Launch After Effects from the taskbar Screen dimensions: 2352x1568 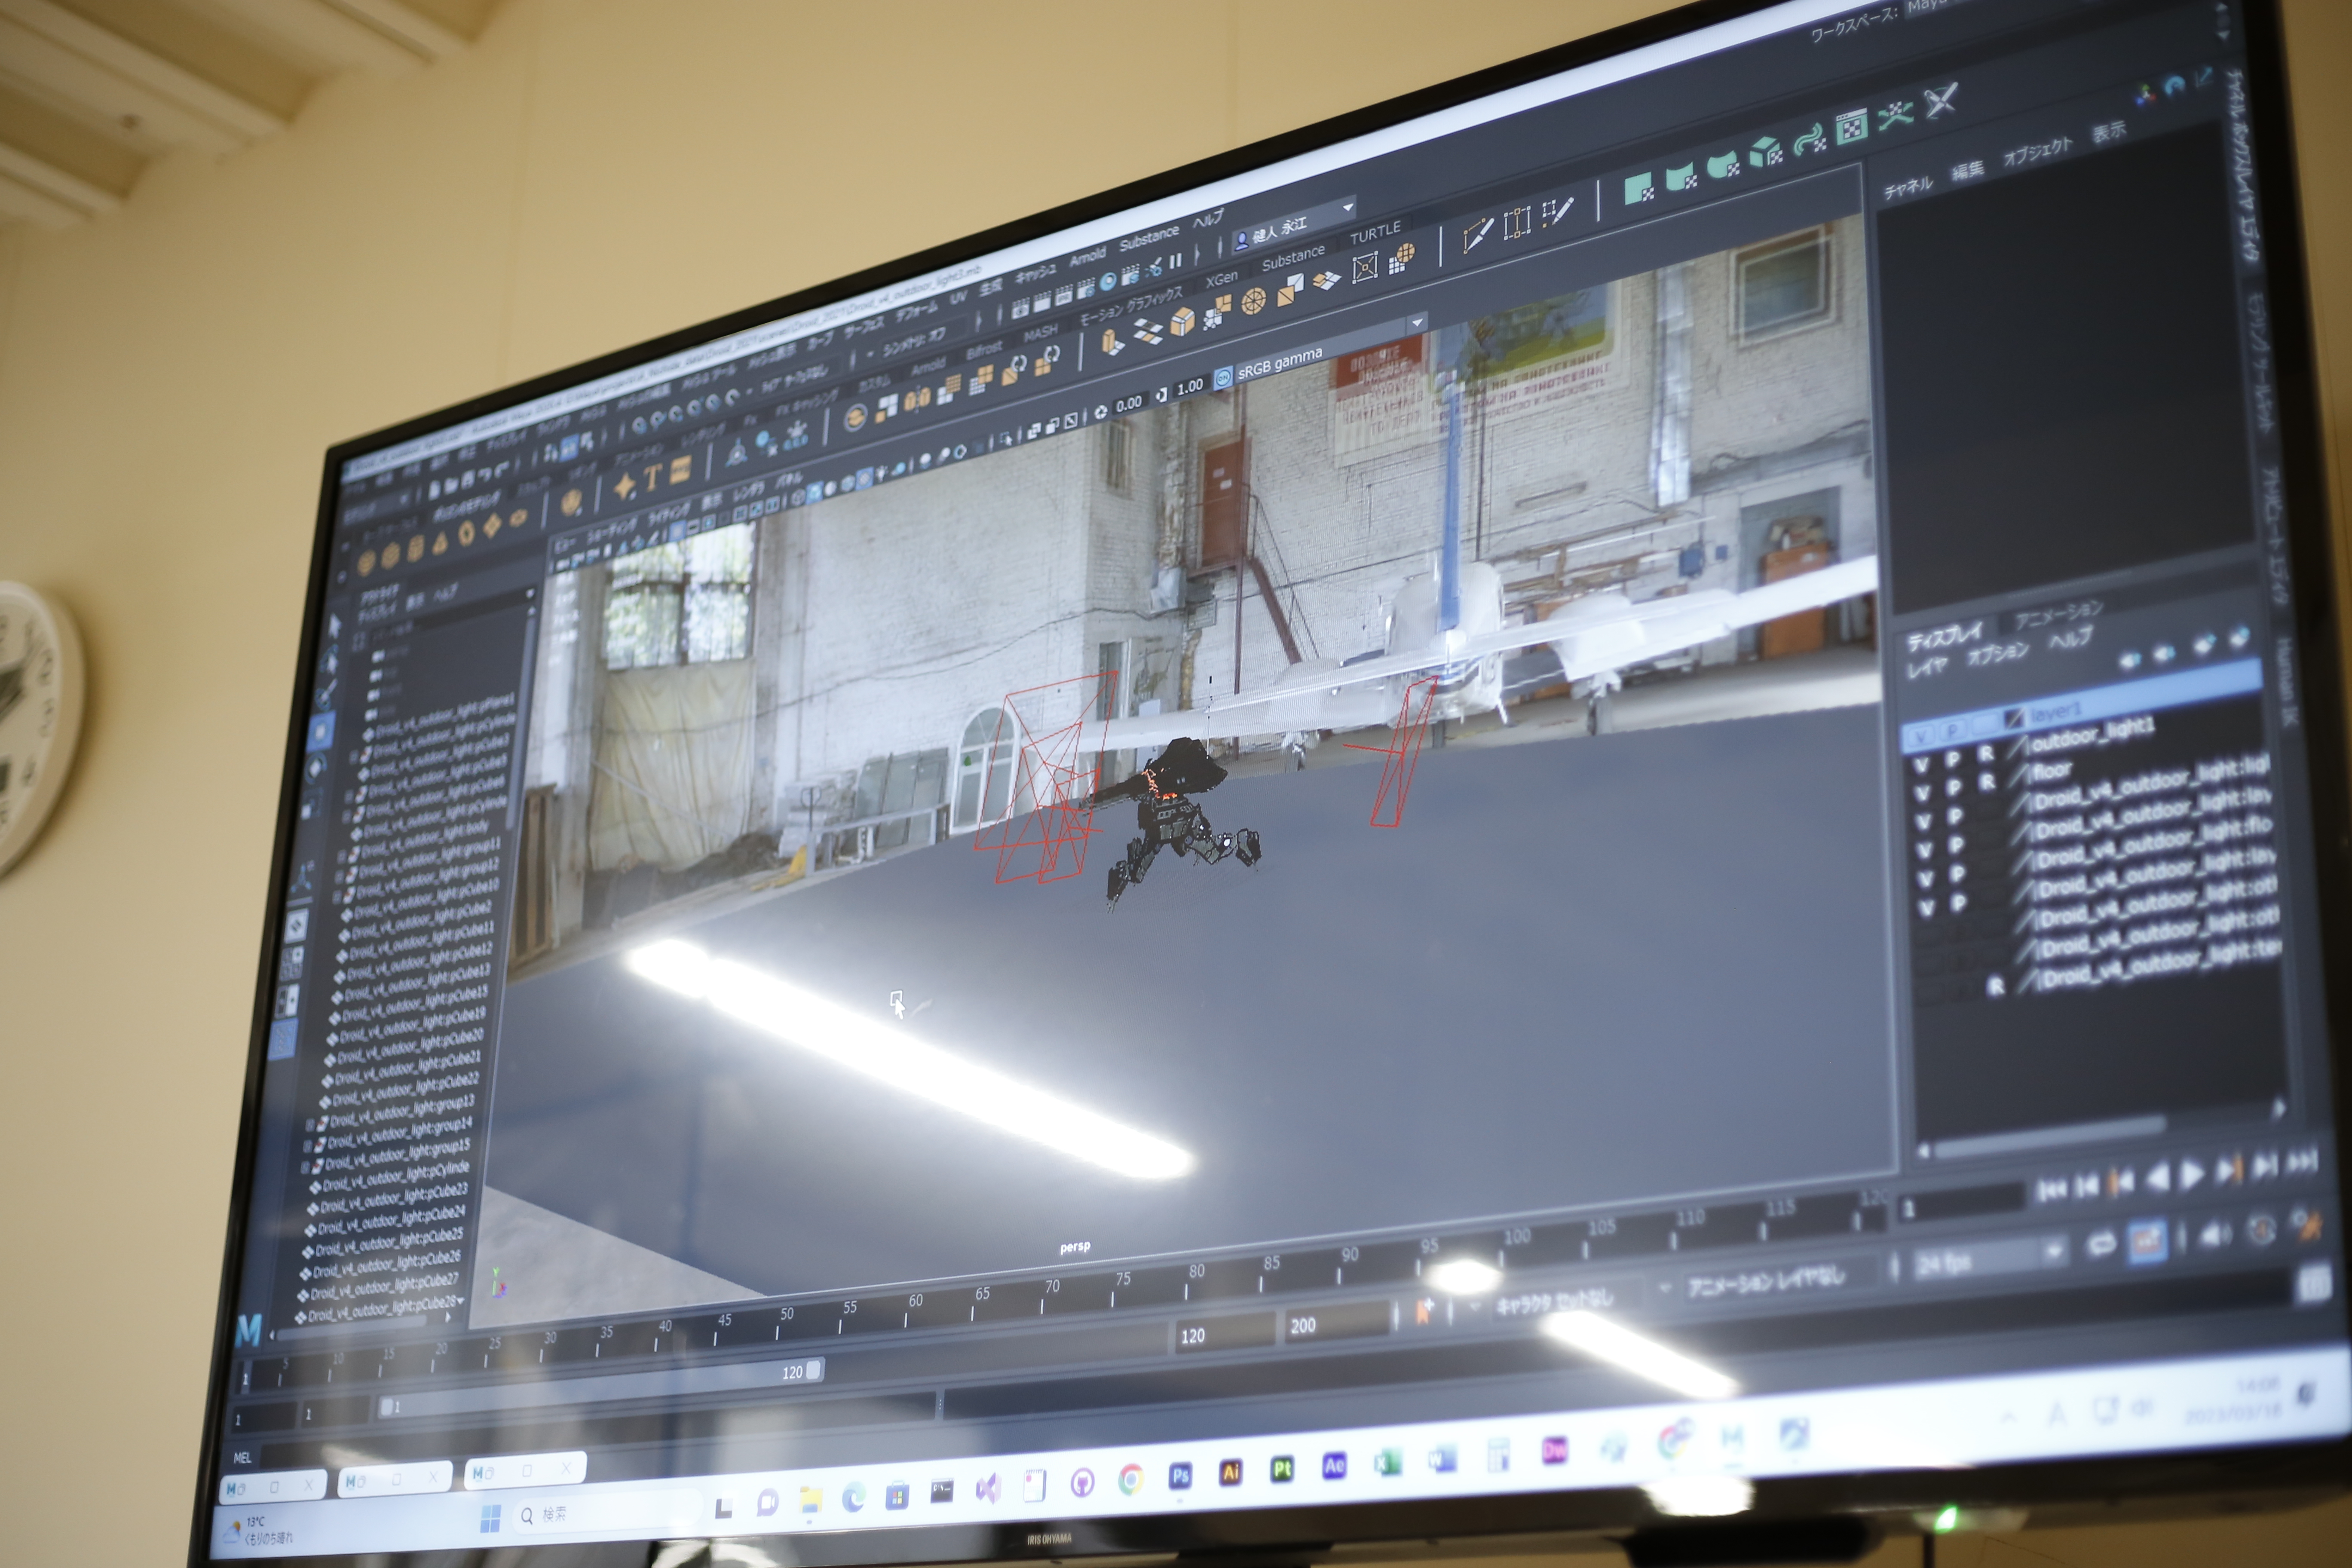pyautogui.click(x=1334, y=1466)
